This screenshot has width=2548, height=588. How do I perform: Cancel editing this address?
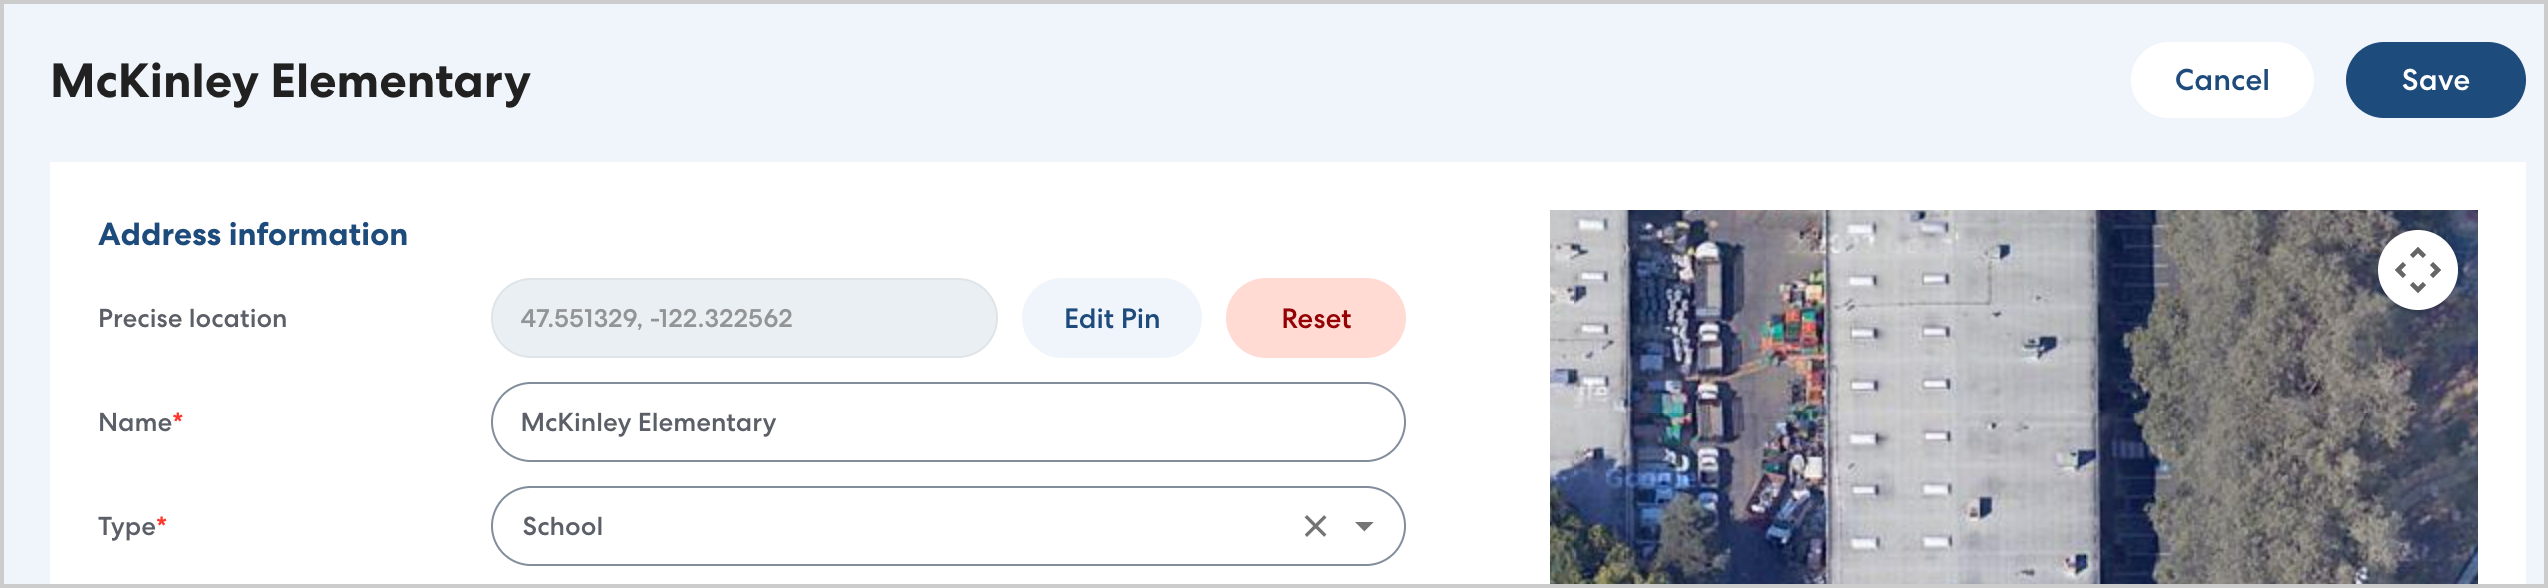coord(2221,80)
